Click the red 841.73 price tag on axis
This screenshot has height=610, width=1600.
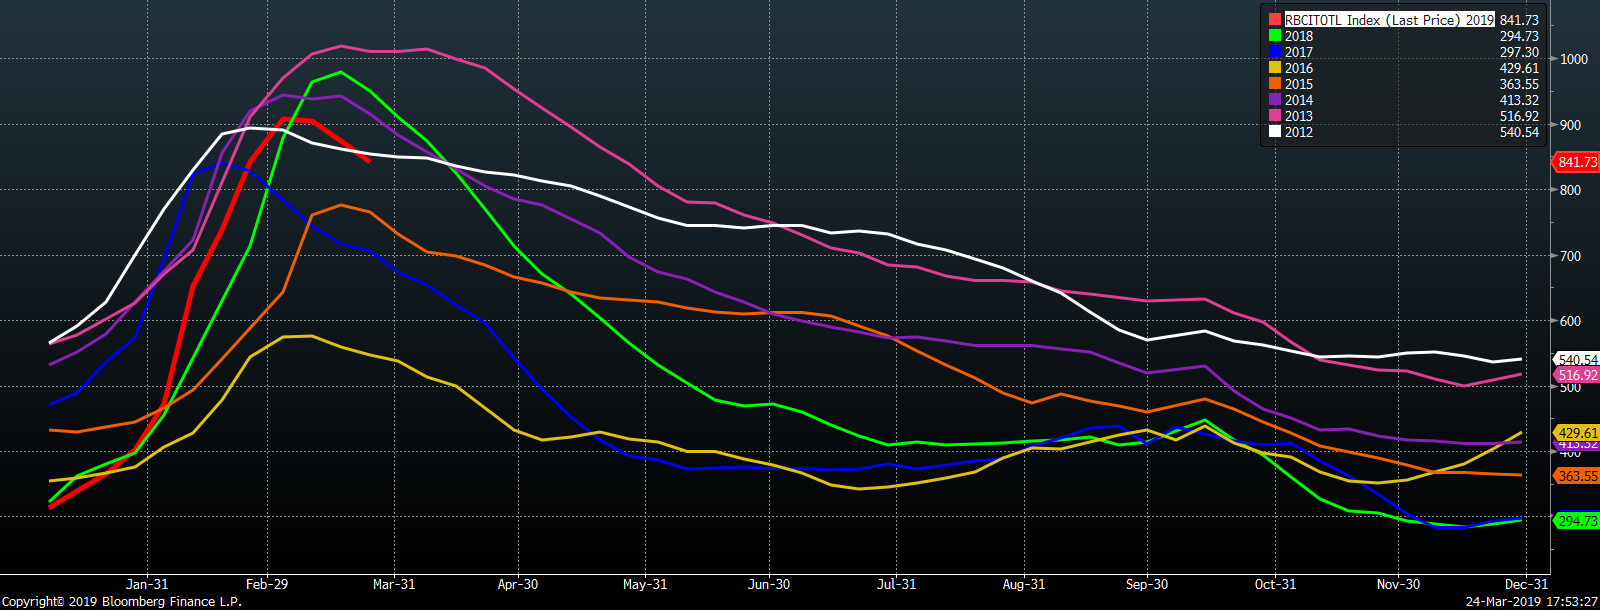pyautogui.click(x=1577, y=162)
